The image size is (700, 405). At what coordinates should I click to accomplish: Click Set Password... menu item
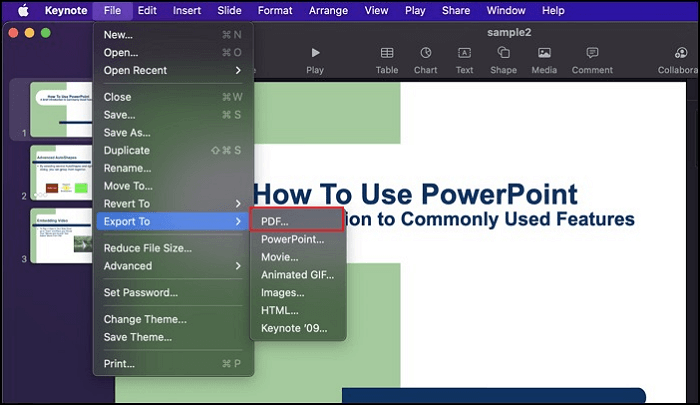pyautogui.click(x=172, y=292)
